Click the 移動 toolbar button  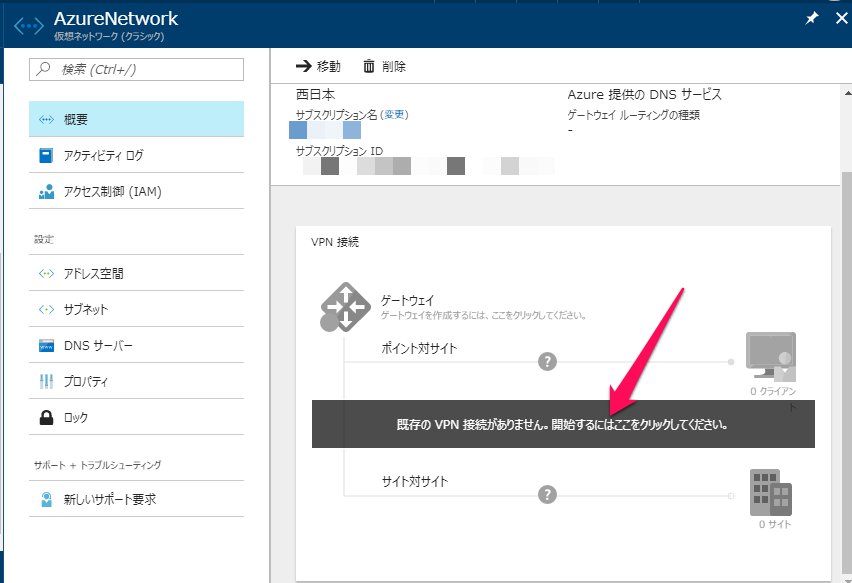pyautogui.click(x=318, y=66)
